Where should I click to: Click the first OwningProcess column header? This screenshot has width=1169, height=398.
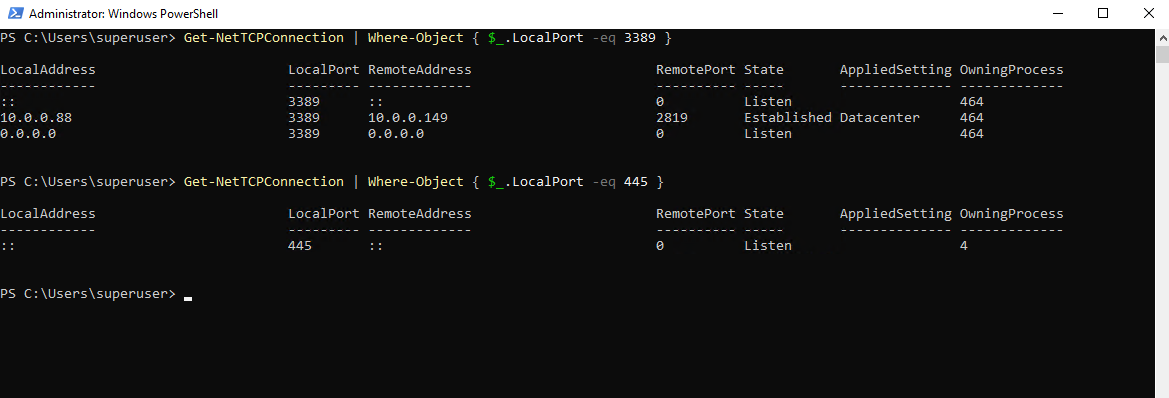click(1012, 70)
